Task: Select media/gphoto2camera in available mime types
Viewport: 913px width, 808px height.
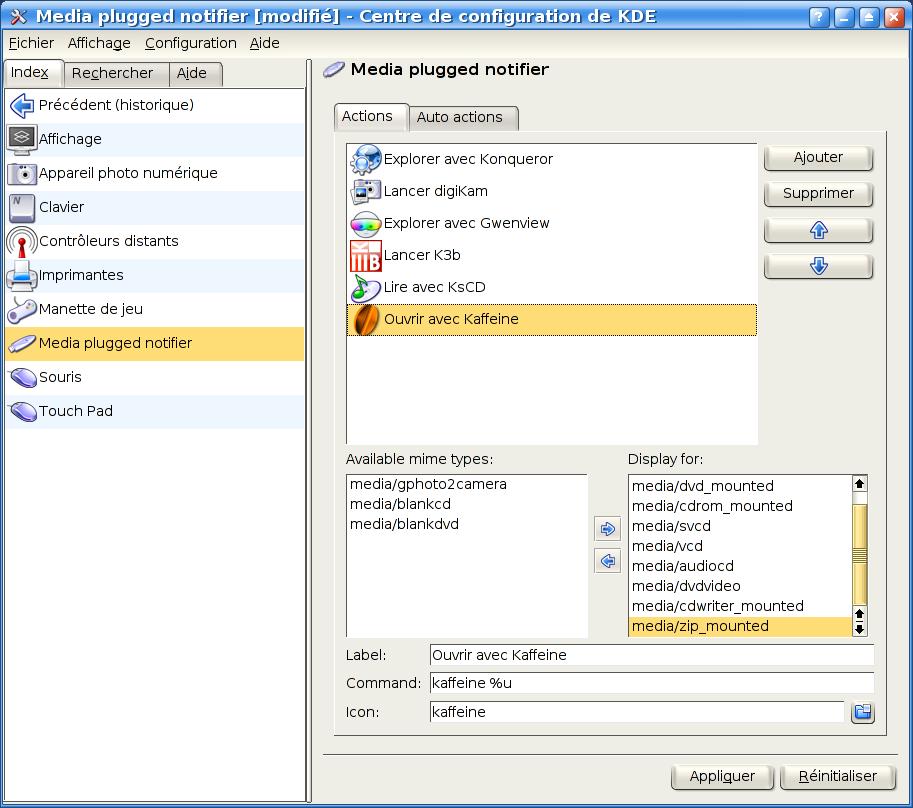Action: coord(428,484)
